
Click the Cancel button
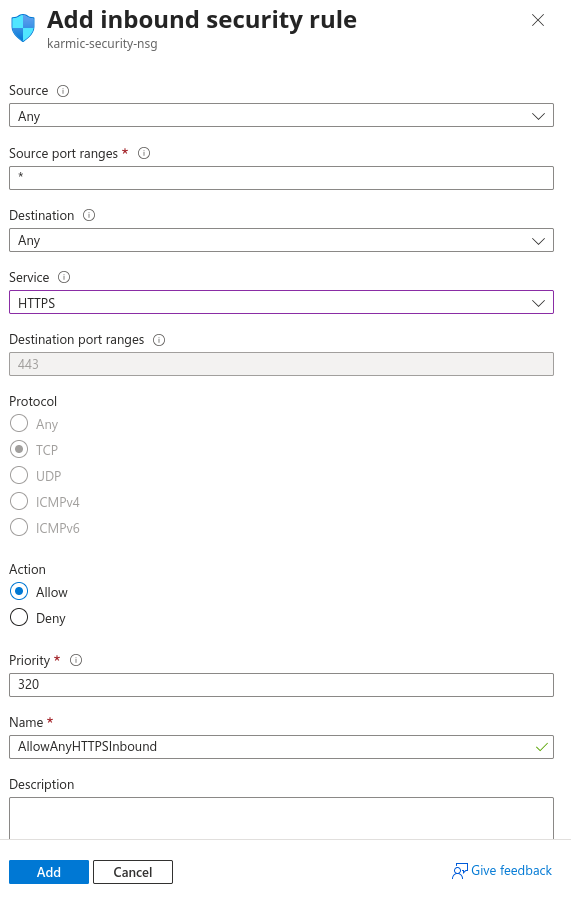point(133,872)
